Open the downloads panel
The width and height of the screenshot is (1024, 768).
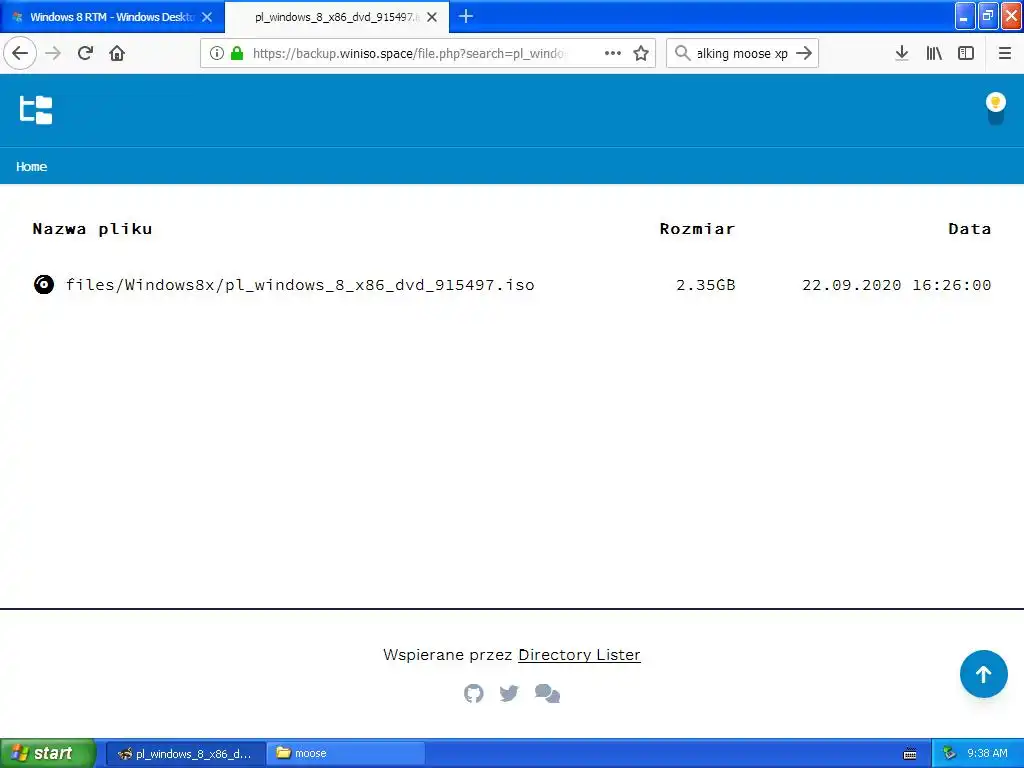[902, 53]
